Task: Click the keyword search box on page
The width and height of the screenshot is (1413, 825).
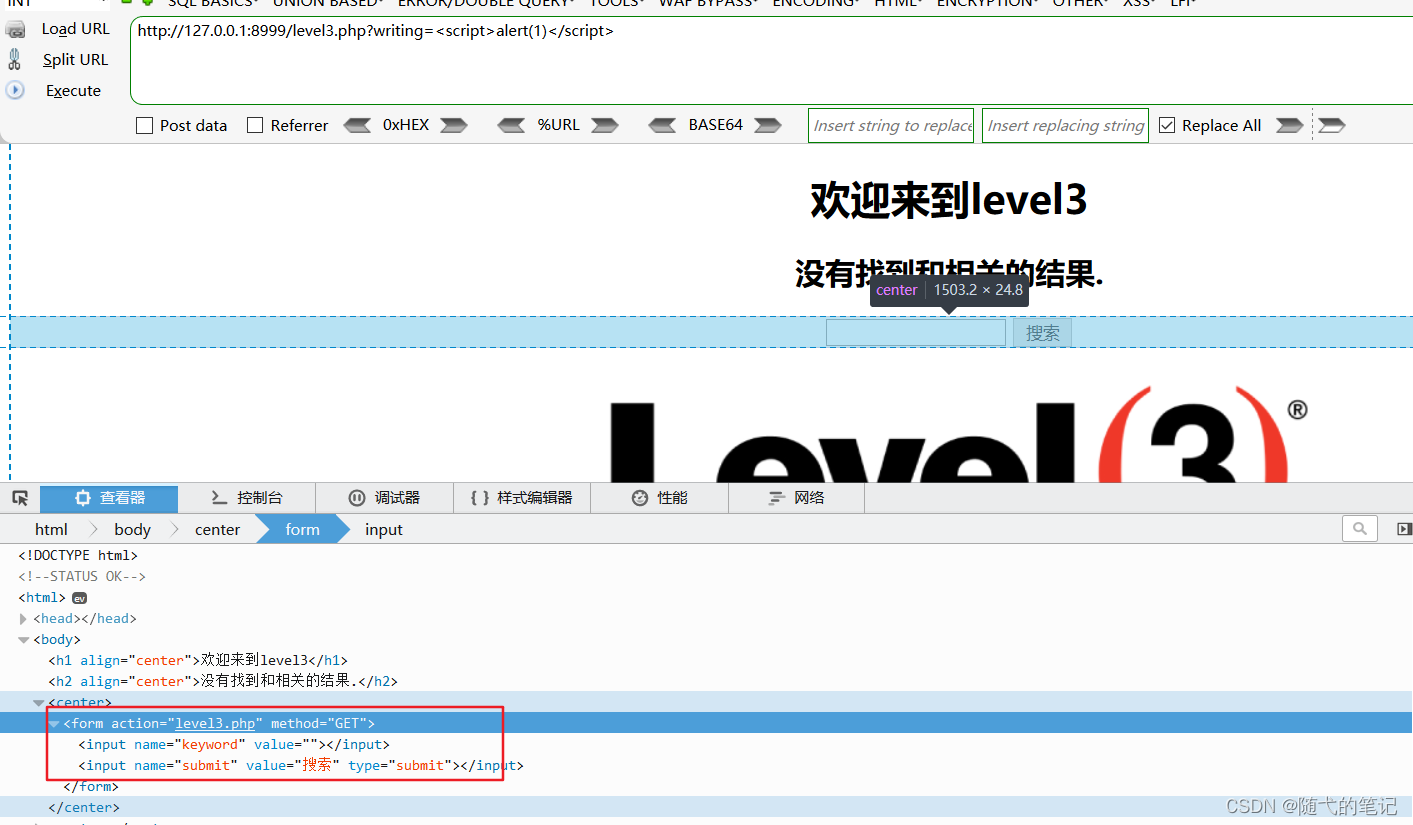Action: (x=916, y=333)
